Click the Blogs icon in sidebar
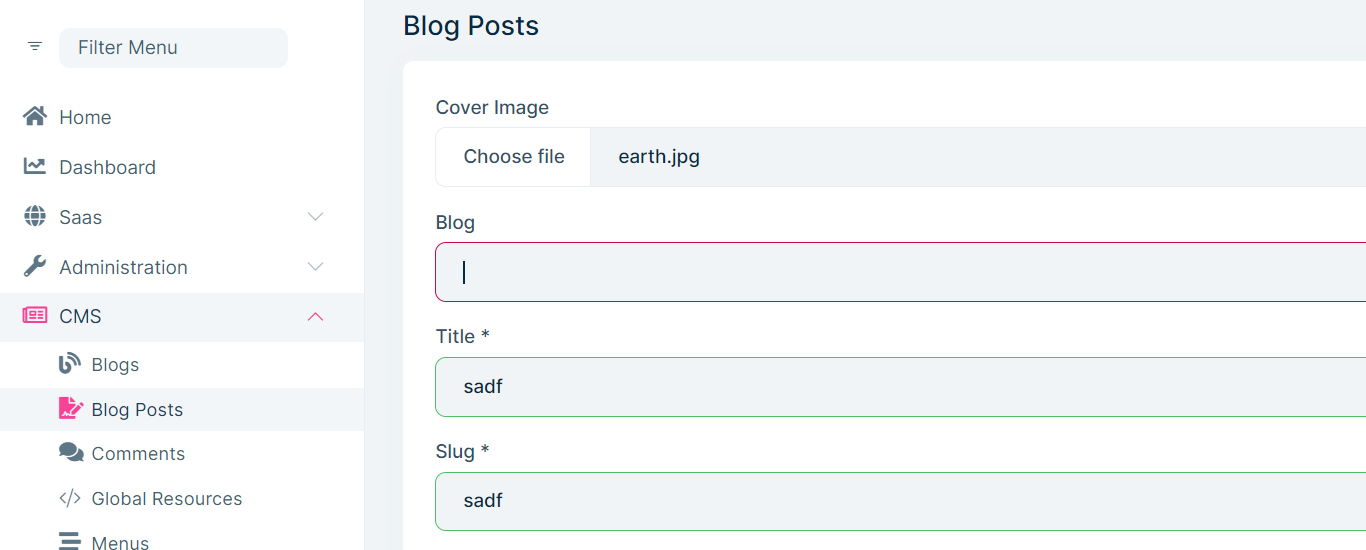The image size is (1366, 550). 70,365
